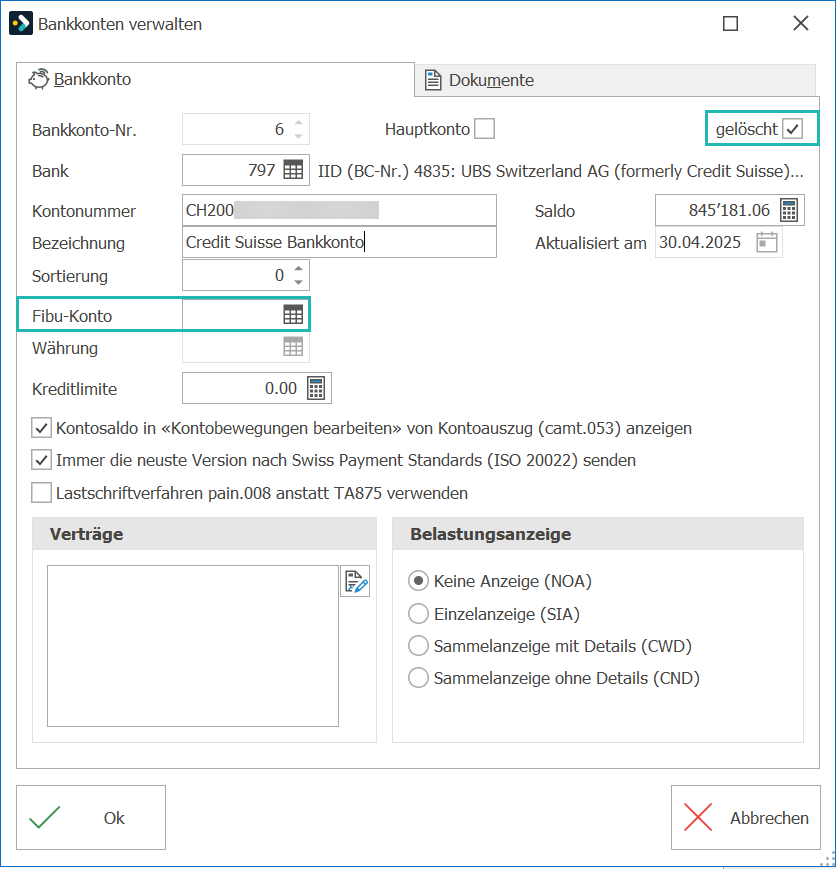Open the Währung lookup table icon
Image resolution: width=836 pixels, height=869 pixels.
(x=293, y=347)
